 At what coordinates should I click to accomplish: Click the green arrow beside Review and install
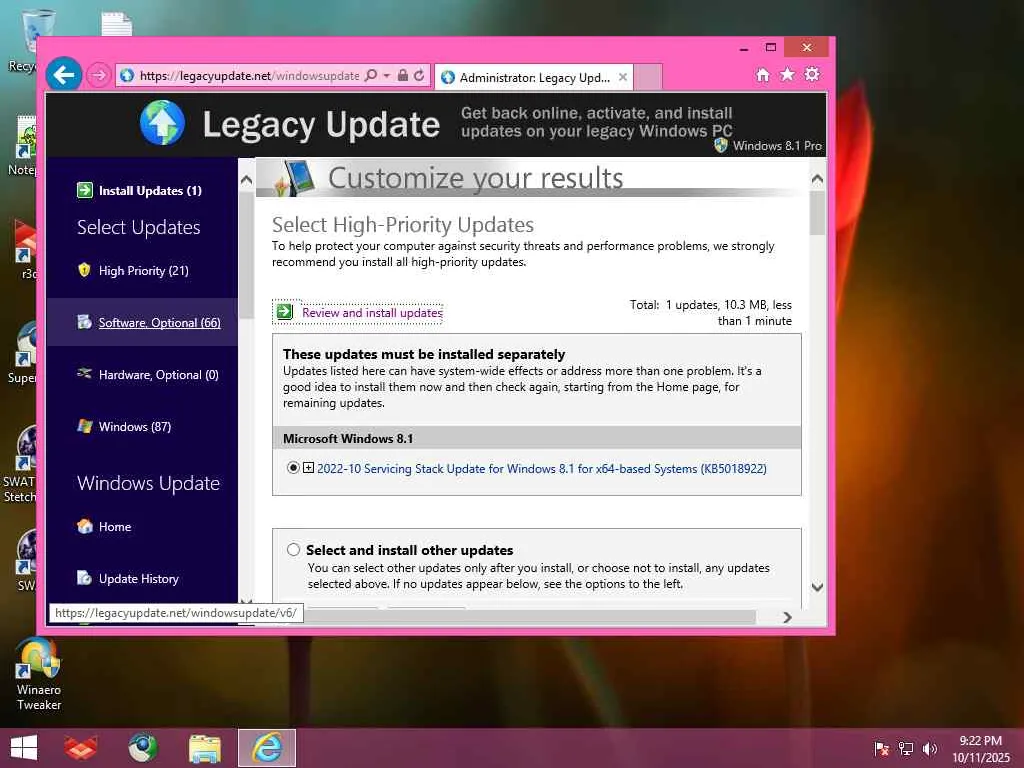[x=285, y=312]
